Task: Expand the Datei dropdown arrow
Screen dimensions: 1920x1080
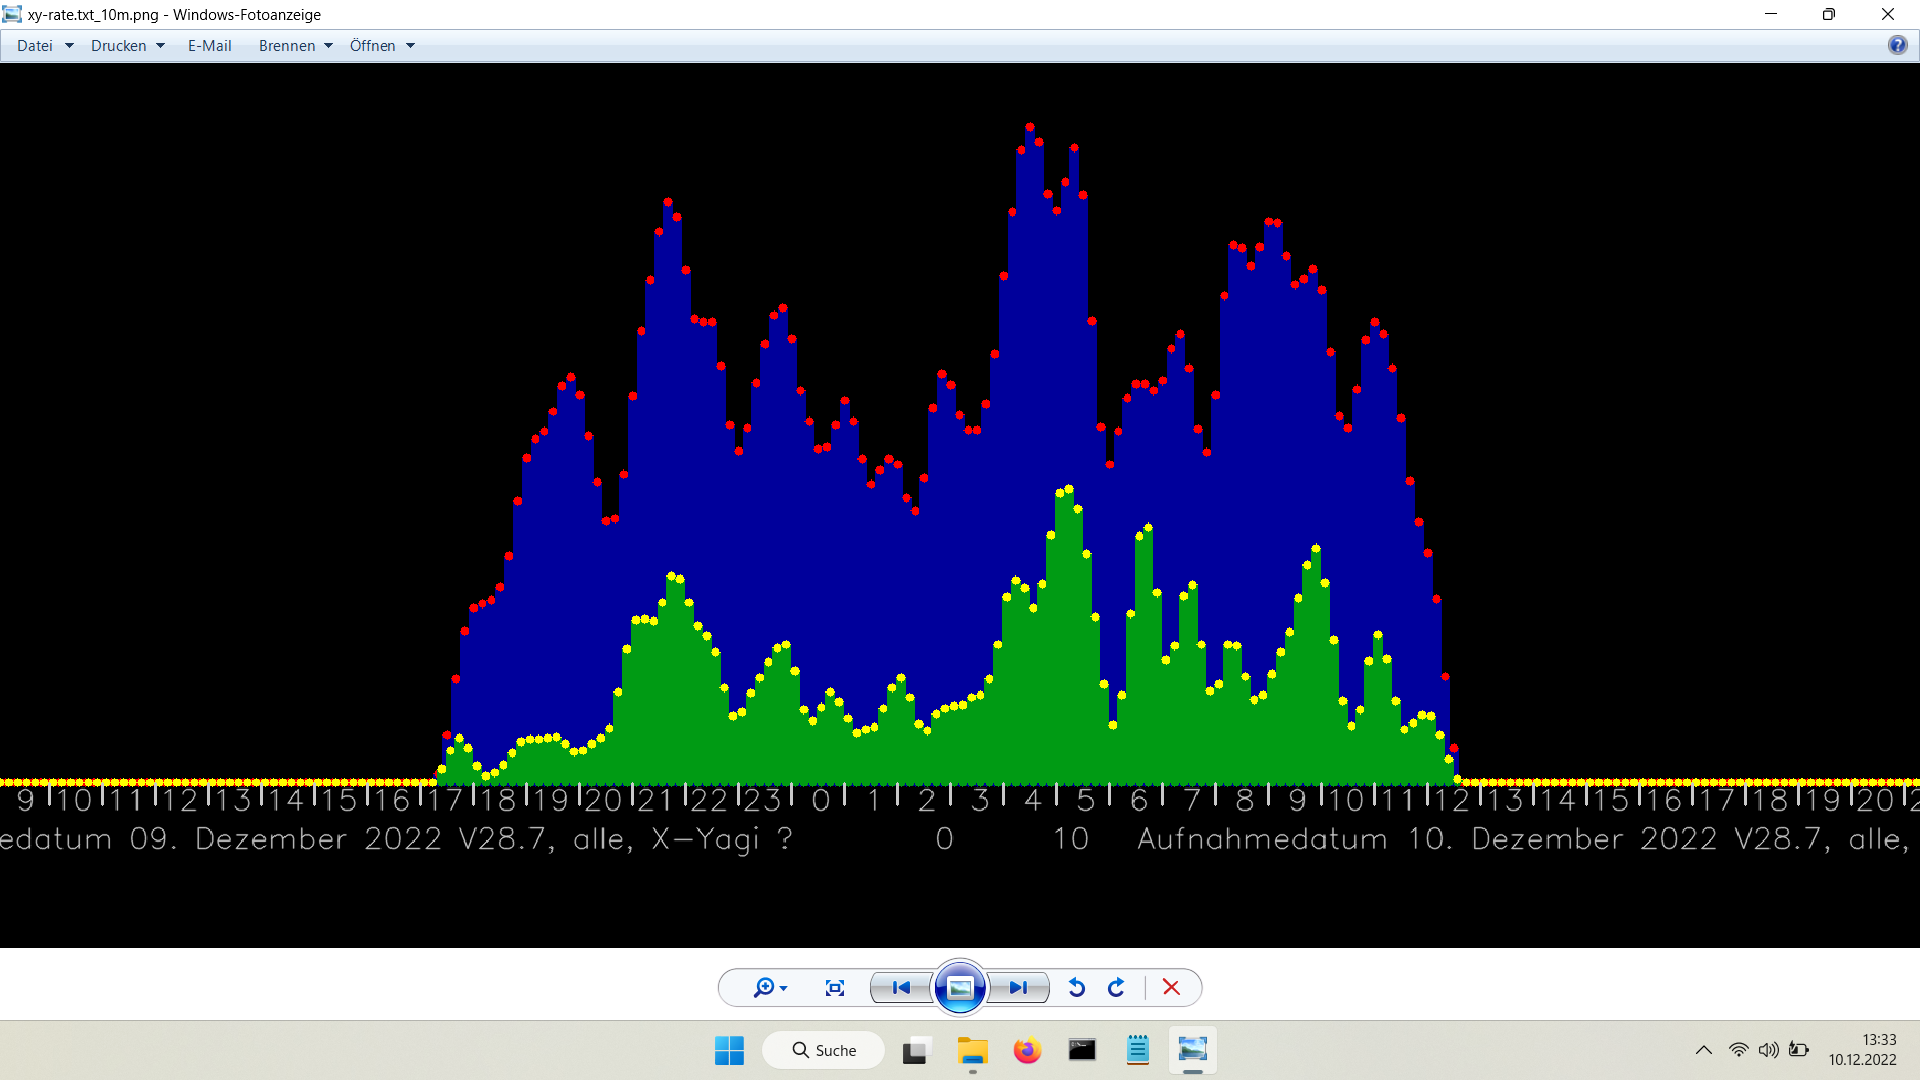Action: pos(69,46)
